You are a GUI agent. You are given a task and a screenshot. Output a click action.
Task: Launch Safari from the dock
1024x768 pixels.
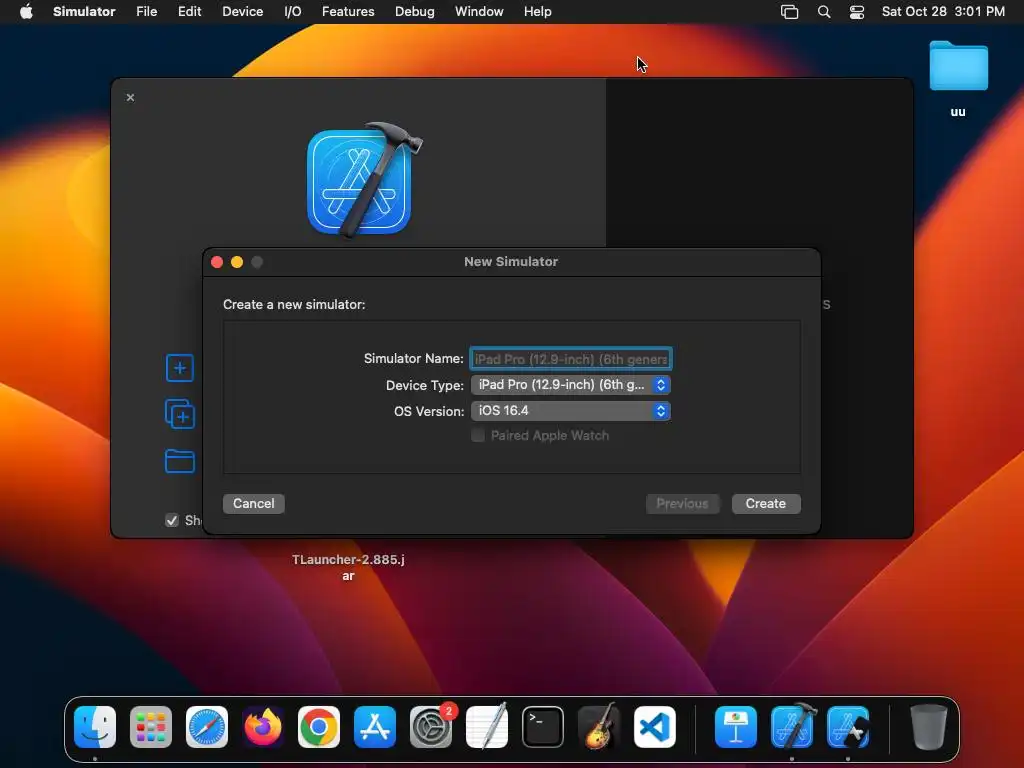(207, 727)
